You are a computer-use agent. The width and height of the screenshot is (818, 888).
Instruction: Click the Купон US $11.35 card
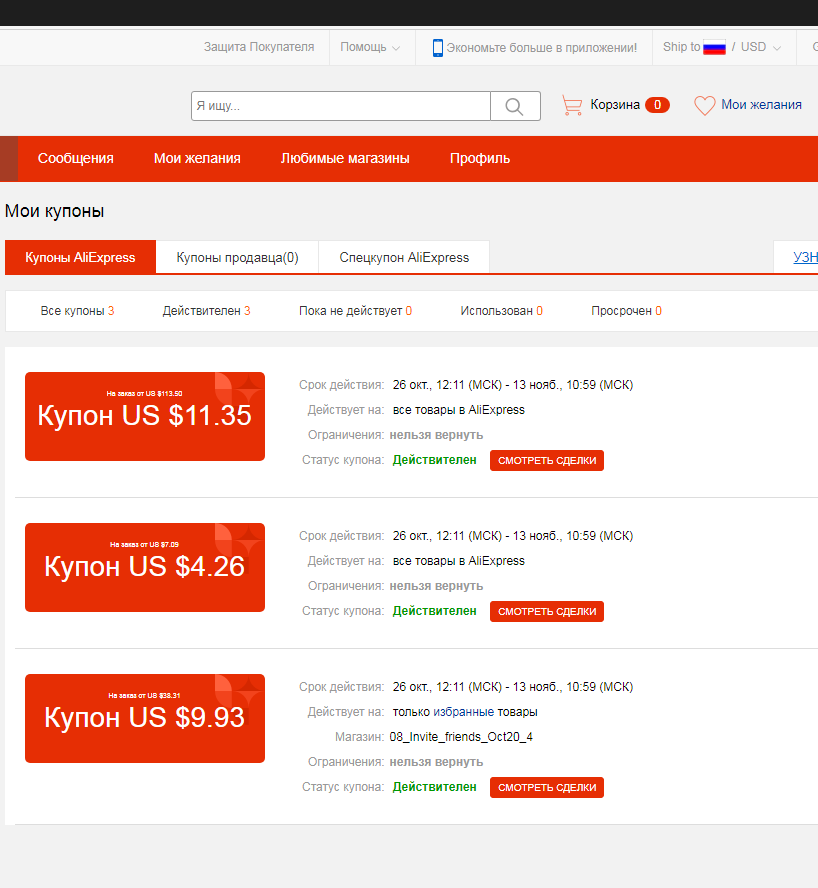click(x=145, y=416)
